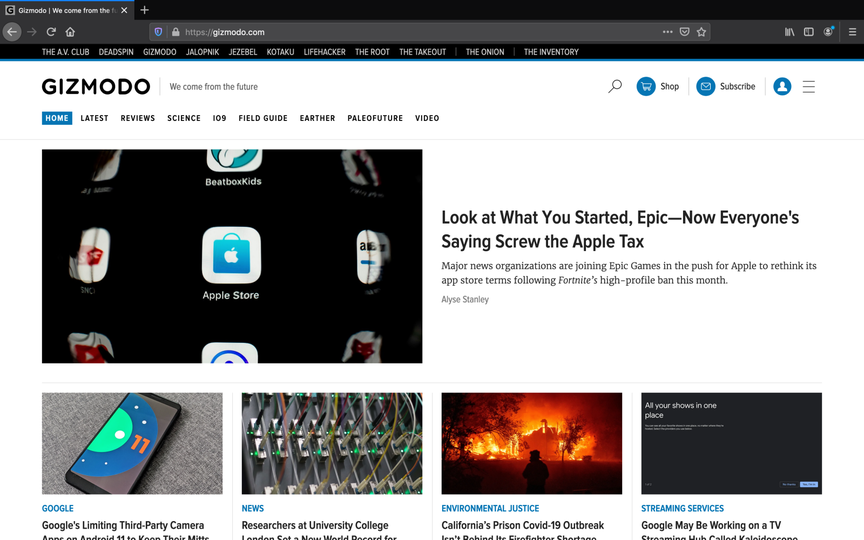Open tracking protection shield panel
The height and width of the screenshot is (540, 864).
[x=158, y=32]
